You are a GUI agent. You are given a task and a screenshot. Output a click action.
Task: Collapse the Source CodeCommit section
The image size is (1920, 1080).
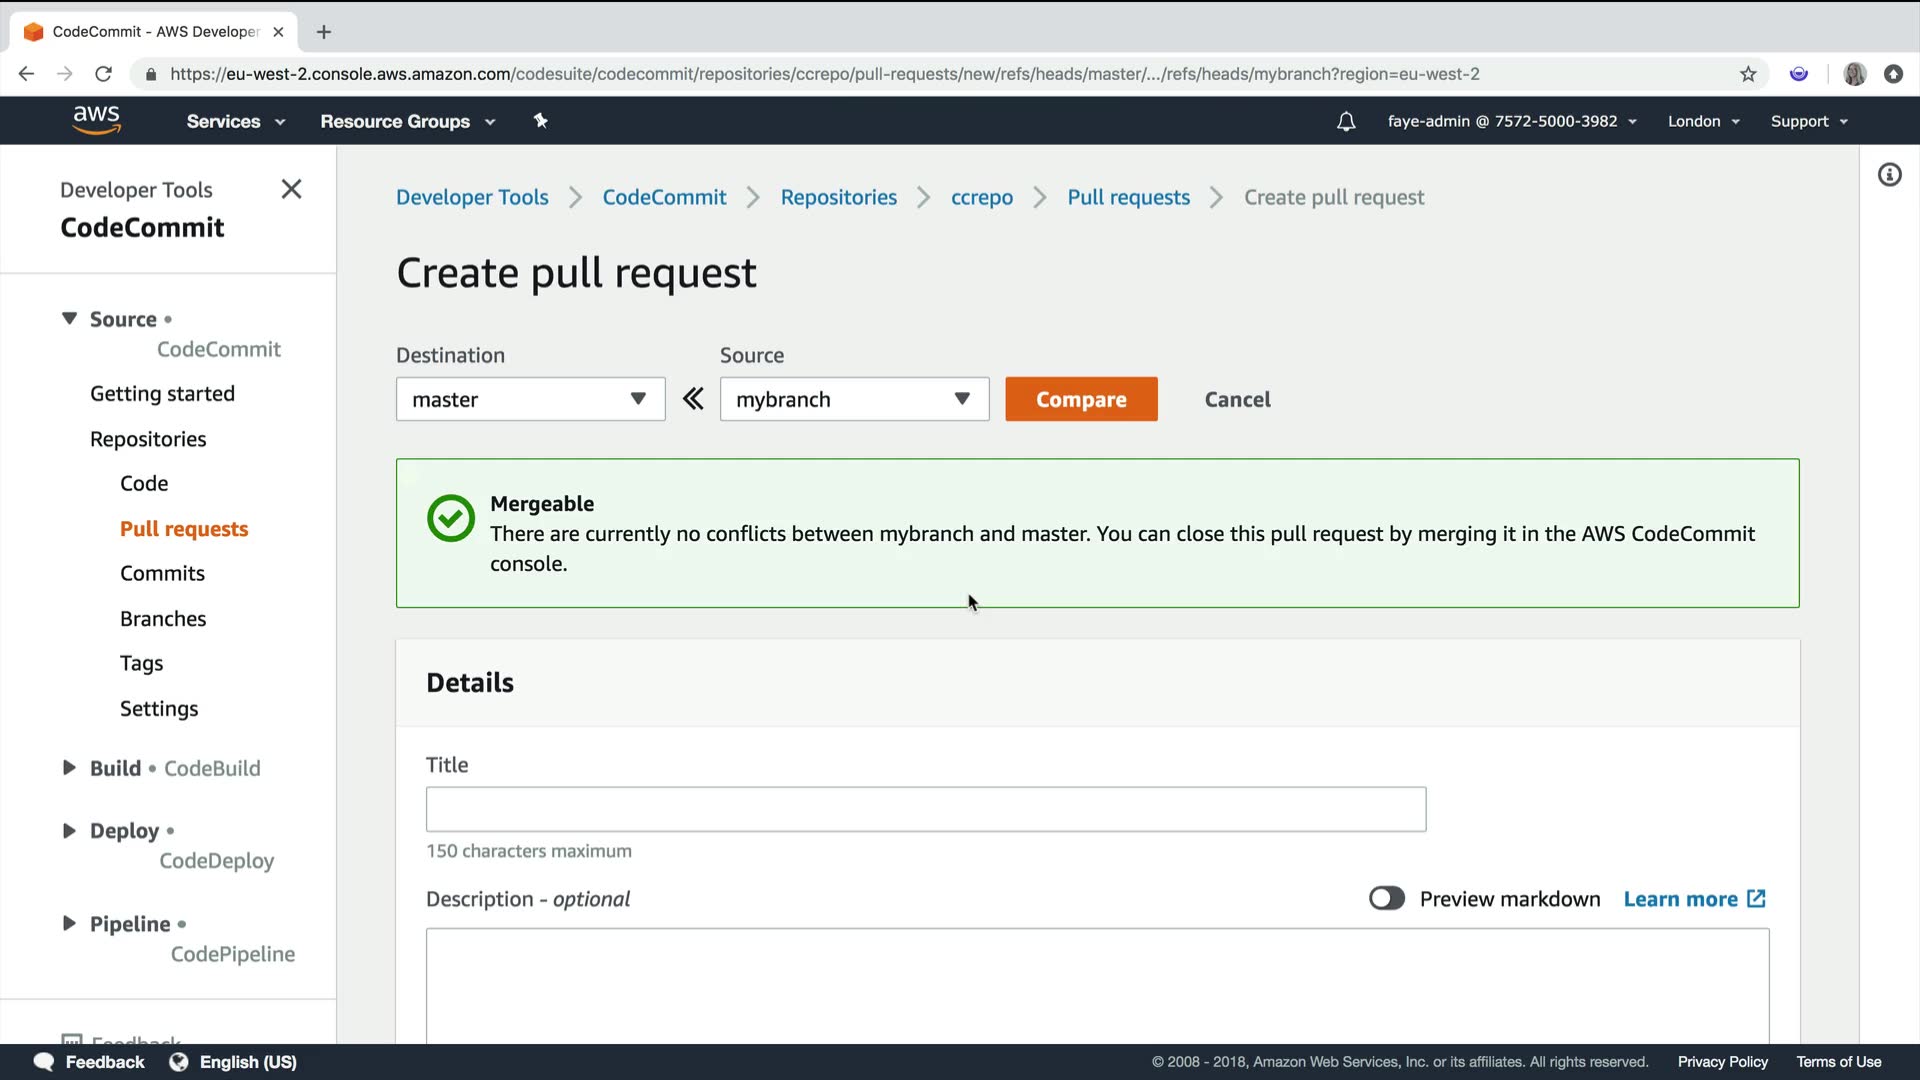69,319
